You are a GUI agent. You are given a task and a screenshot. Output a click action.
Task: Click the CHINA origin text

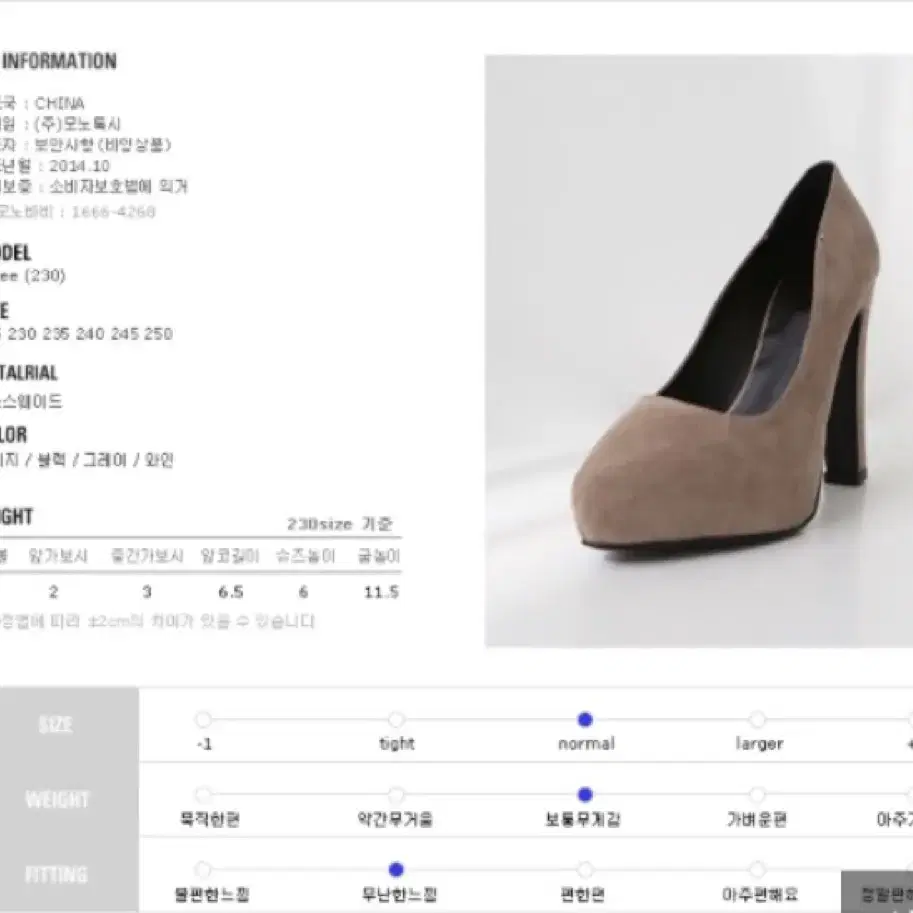[59, 104]
